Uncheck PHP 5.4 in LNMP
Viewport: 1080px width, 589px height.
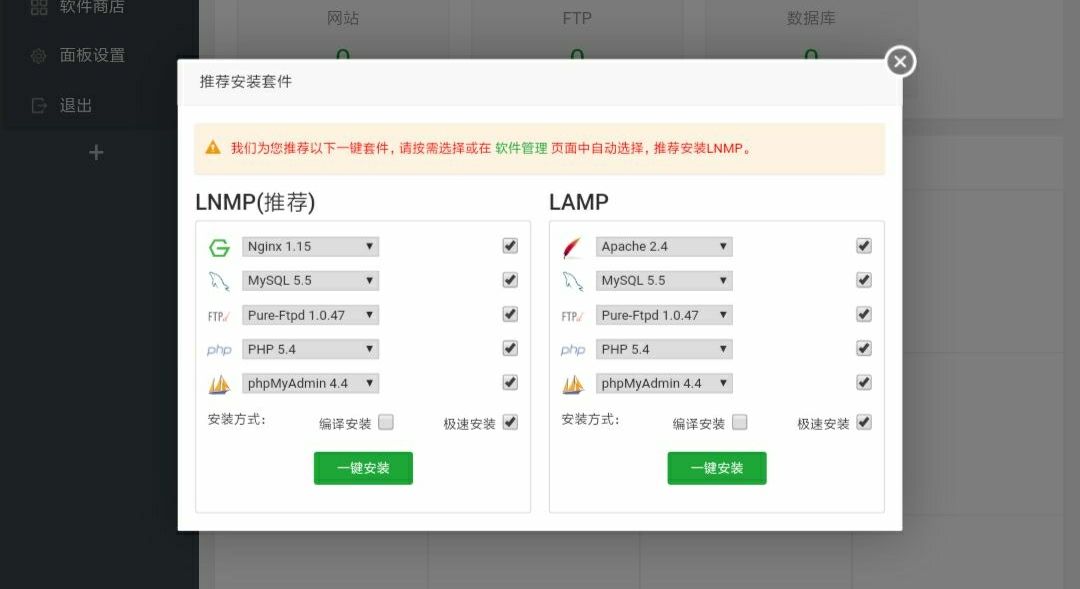coord(510,349)
